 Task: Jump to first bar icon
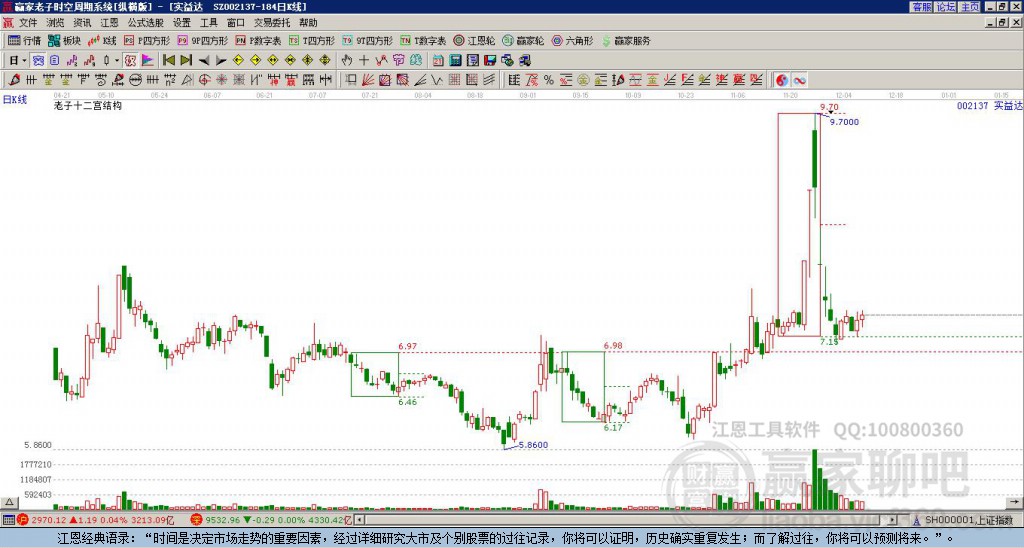168,61
